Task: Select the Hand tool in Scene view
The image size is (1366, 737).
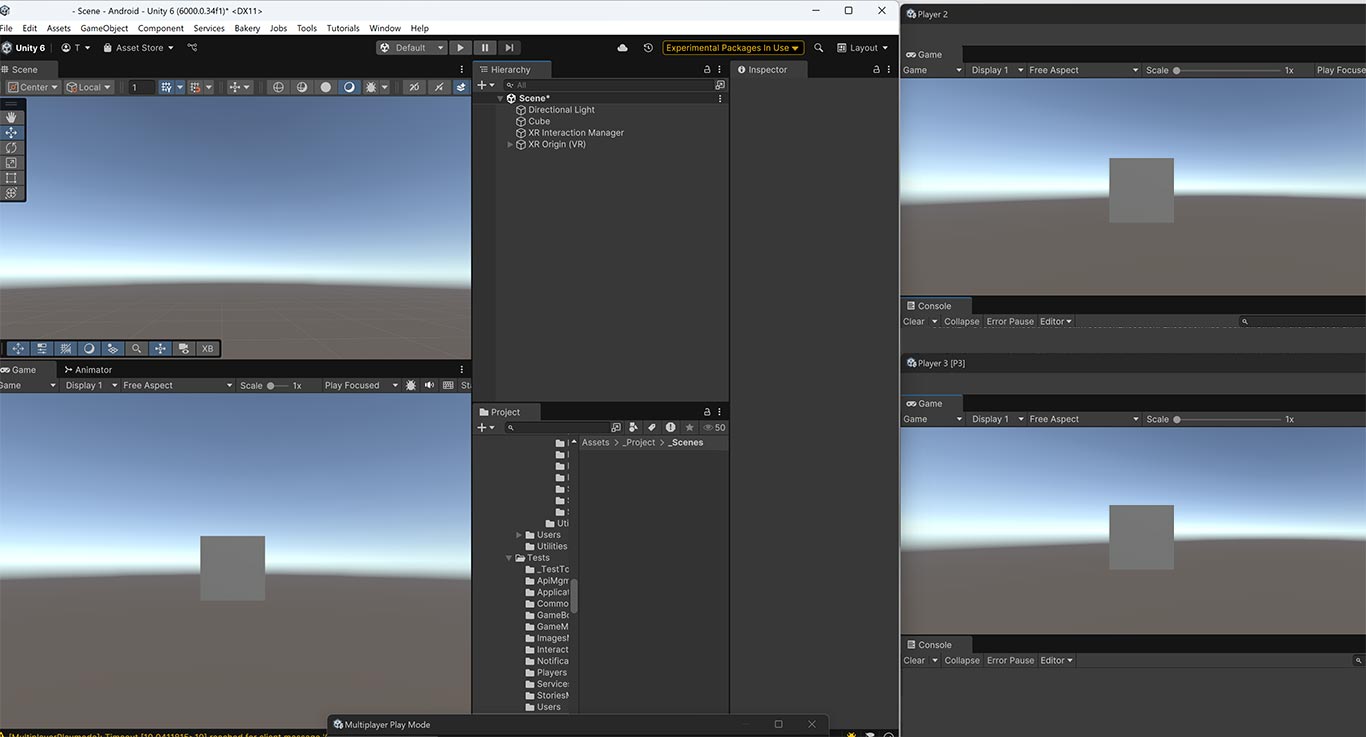Action: click(x=12, y=117)
